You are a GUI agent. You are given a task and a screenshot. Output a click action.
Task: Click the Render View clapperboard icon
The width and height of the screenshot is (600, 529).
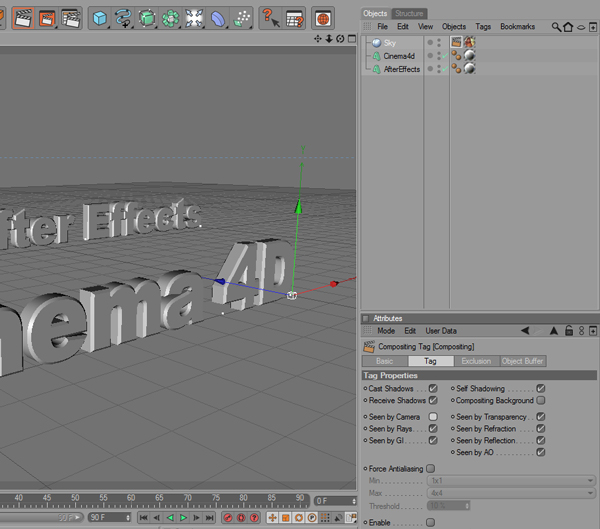(23, 18)
